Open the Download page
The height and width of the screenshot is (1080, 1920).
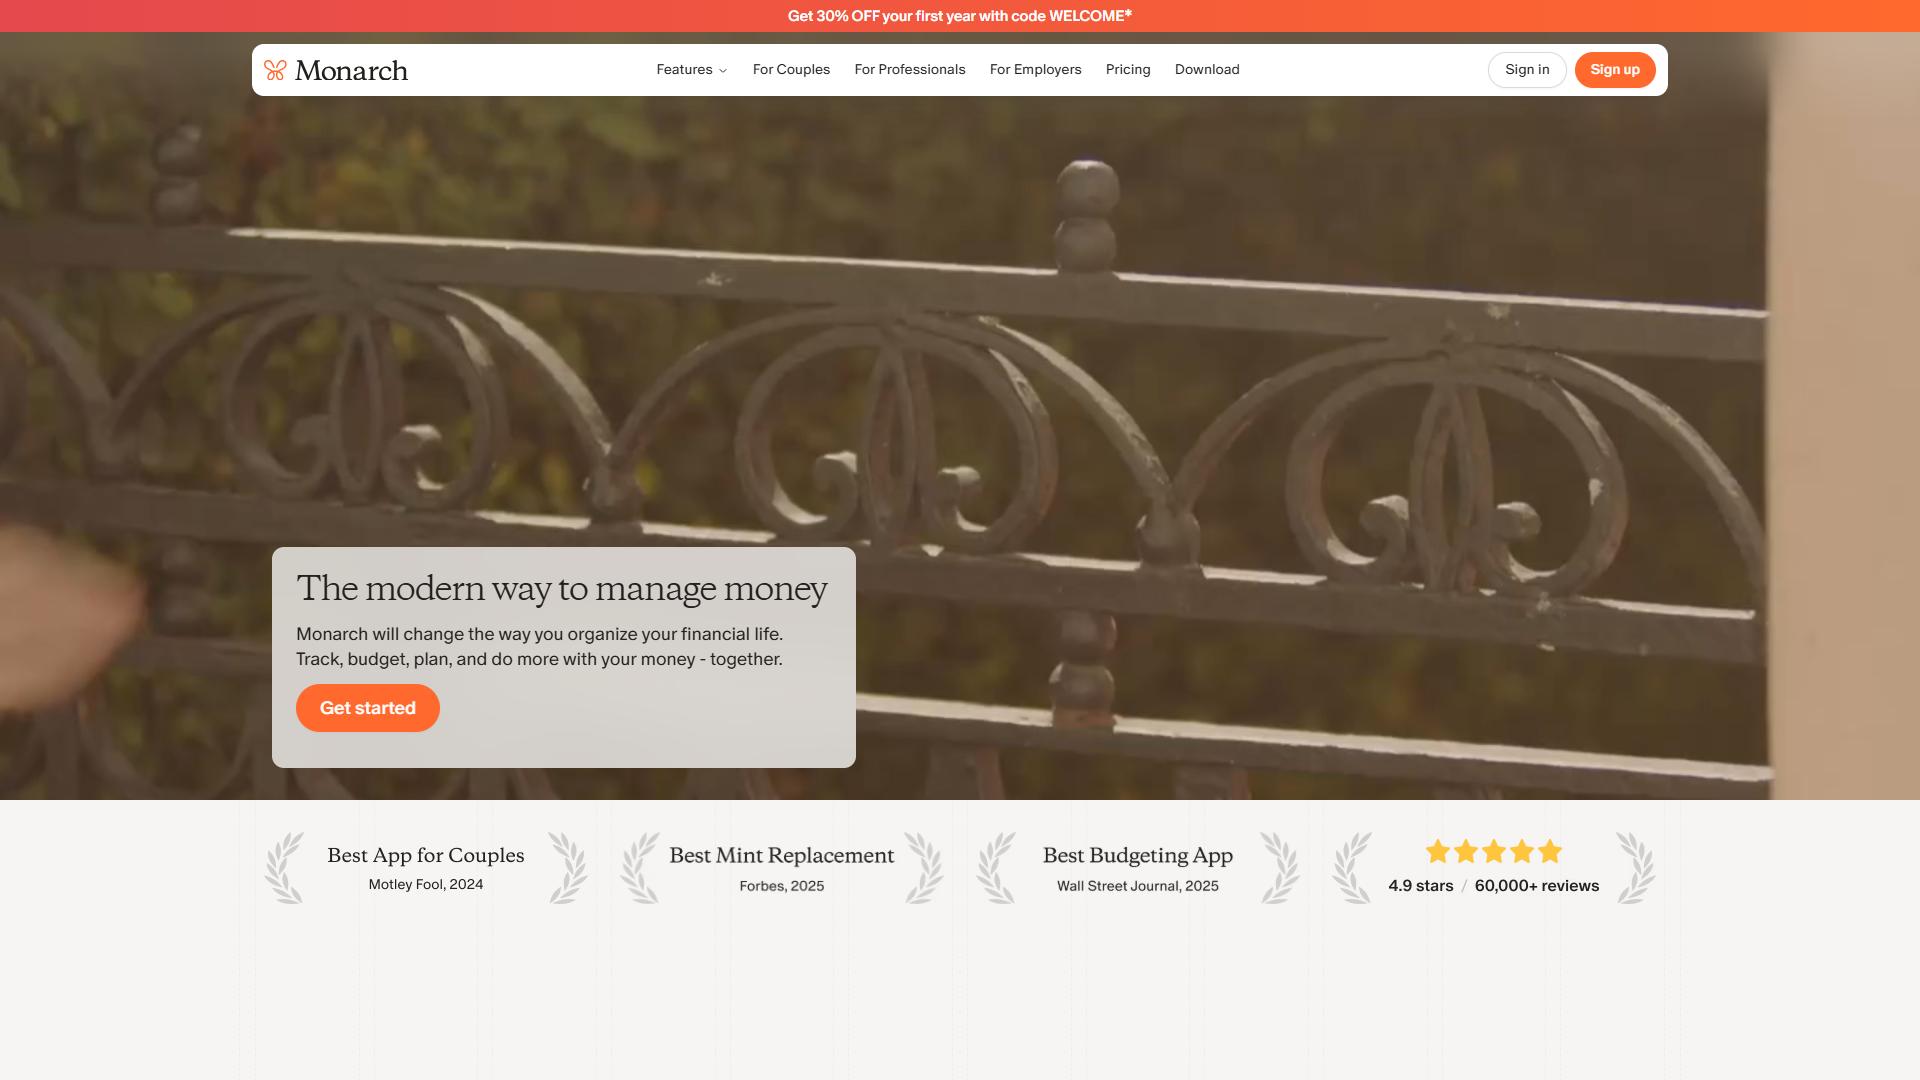click(1207, 70)
